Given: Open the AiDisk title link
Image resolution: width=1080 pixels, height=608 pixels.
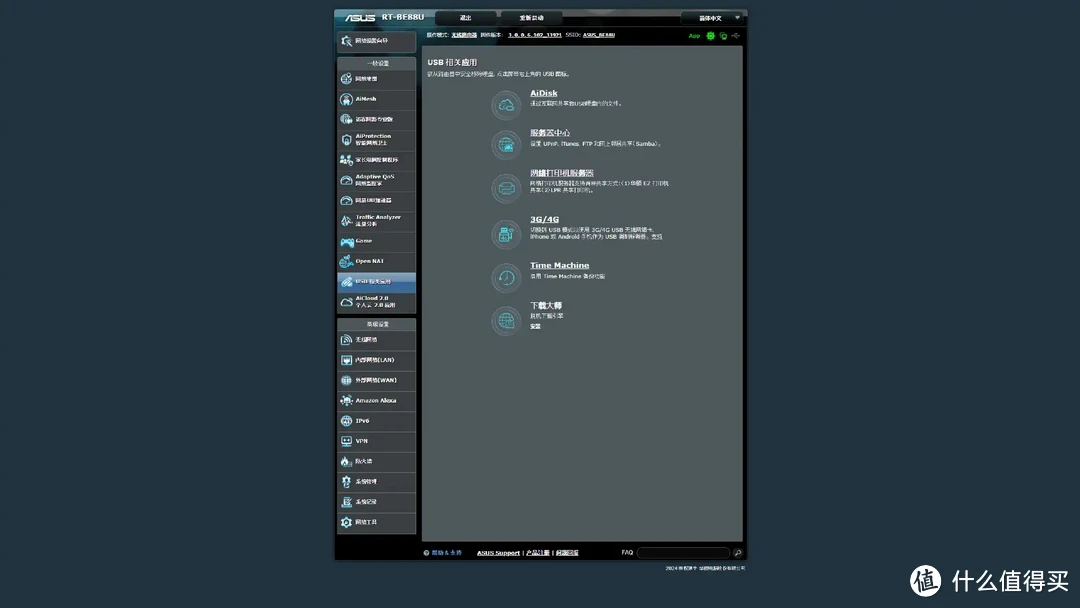Looking at the screenshot, I should [x=543, y=93].
